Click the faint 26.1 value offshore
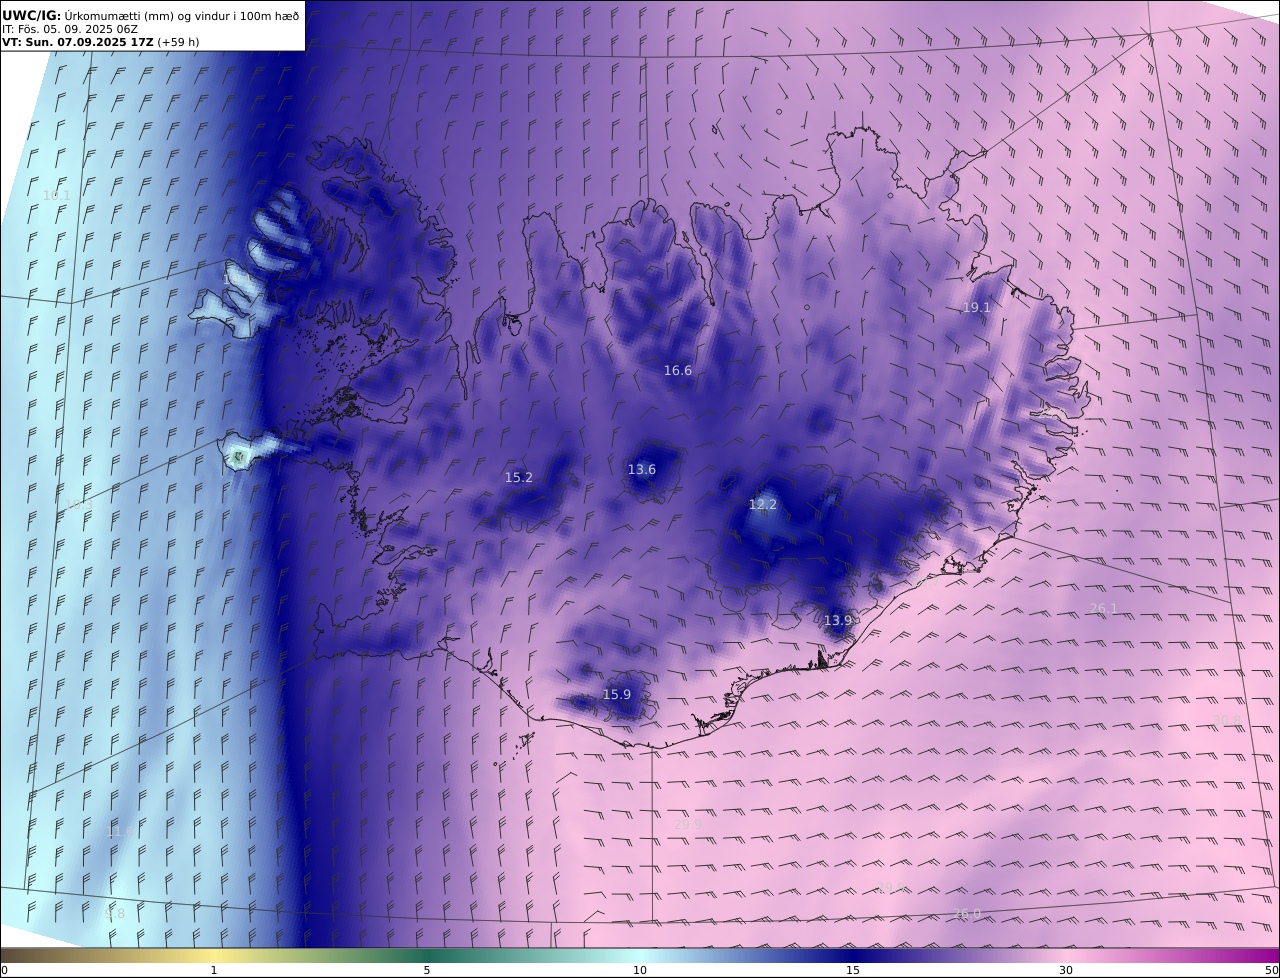Image resolution: width=1280 pixels, height=978 pixels. (x=1103, y=608)
